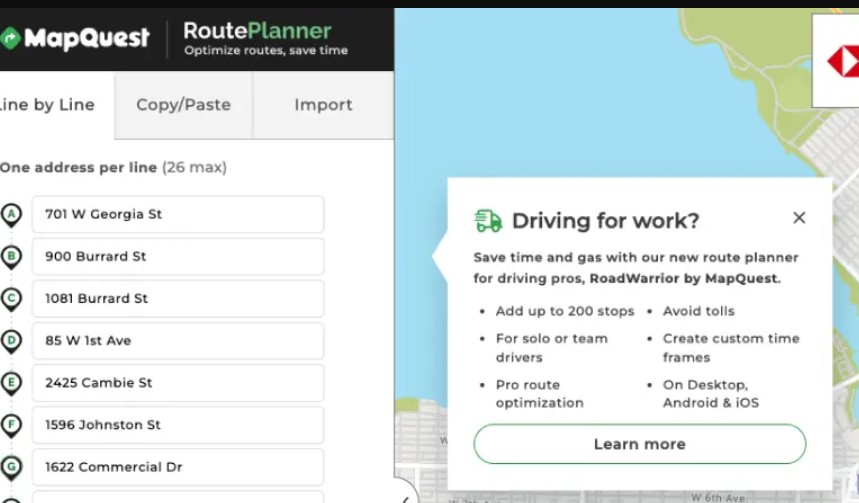The width and height of the screenshot is (859, 503).
Task: Click stop marker F icon
Action: (x=11, y=425)
